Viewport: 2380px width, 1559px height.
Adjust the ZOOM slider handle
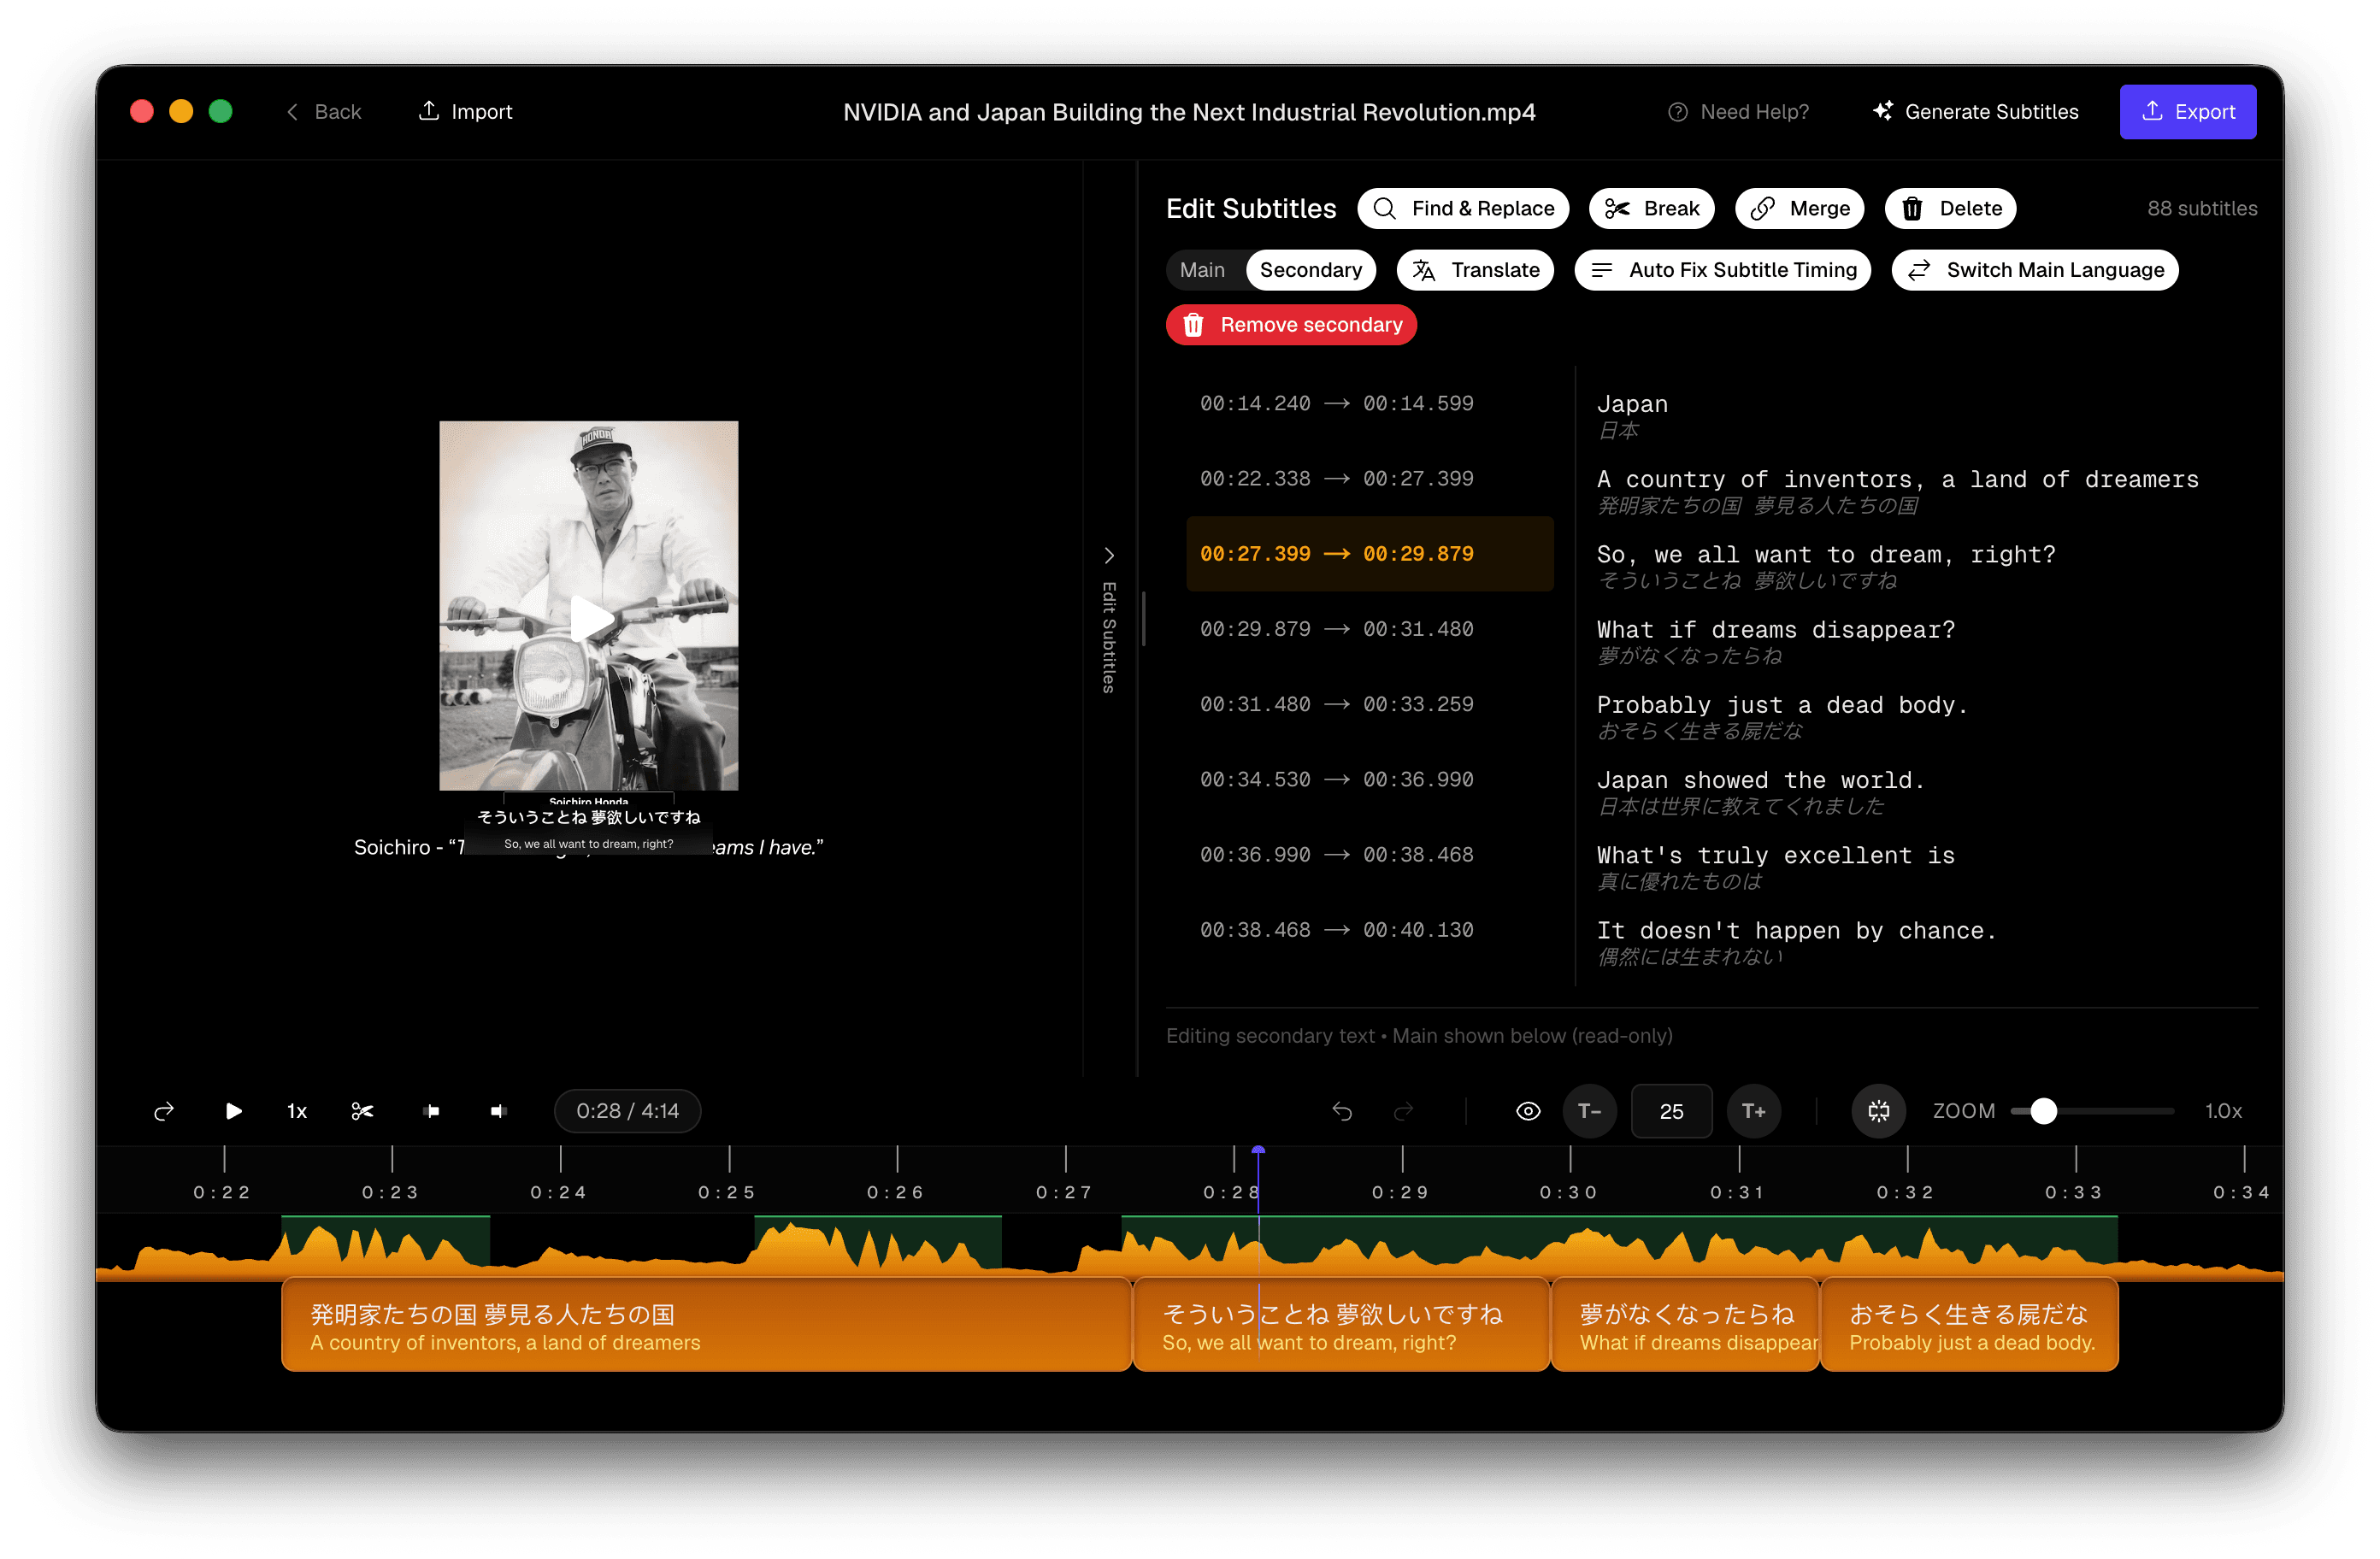click(x=2044, y=1111)
